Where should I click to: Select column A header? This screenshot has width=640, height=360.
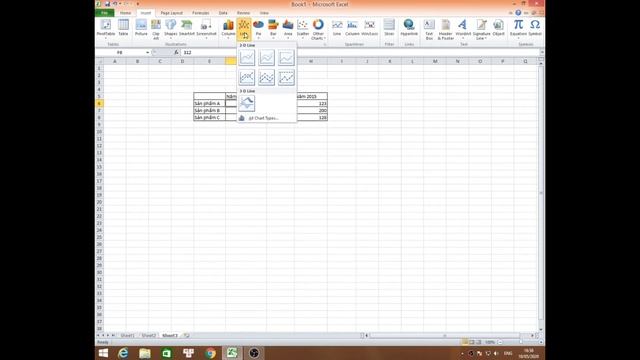115,61
